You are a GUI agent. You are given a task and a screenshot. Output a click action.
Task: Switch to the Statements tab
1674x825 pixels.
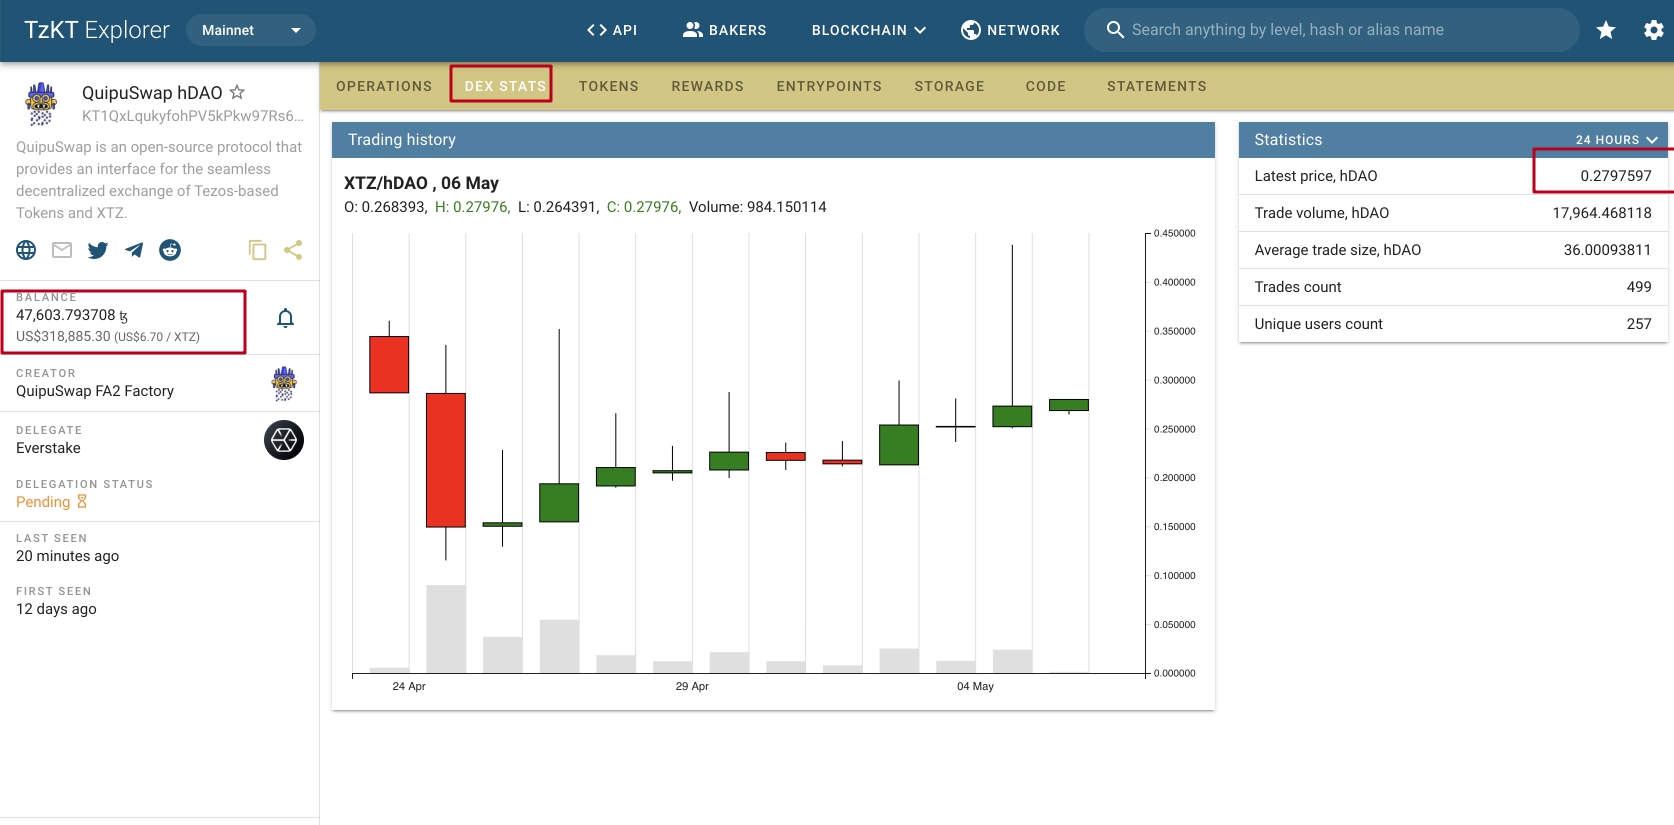click(1156, 86)
